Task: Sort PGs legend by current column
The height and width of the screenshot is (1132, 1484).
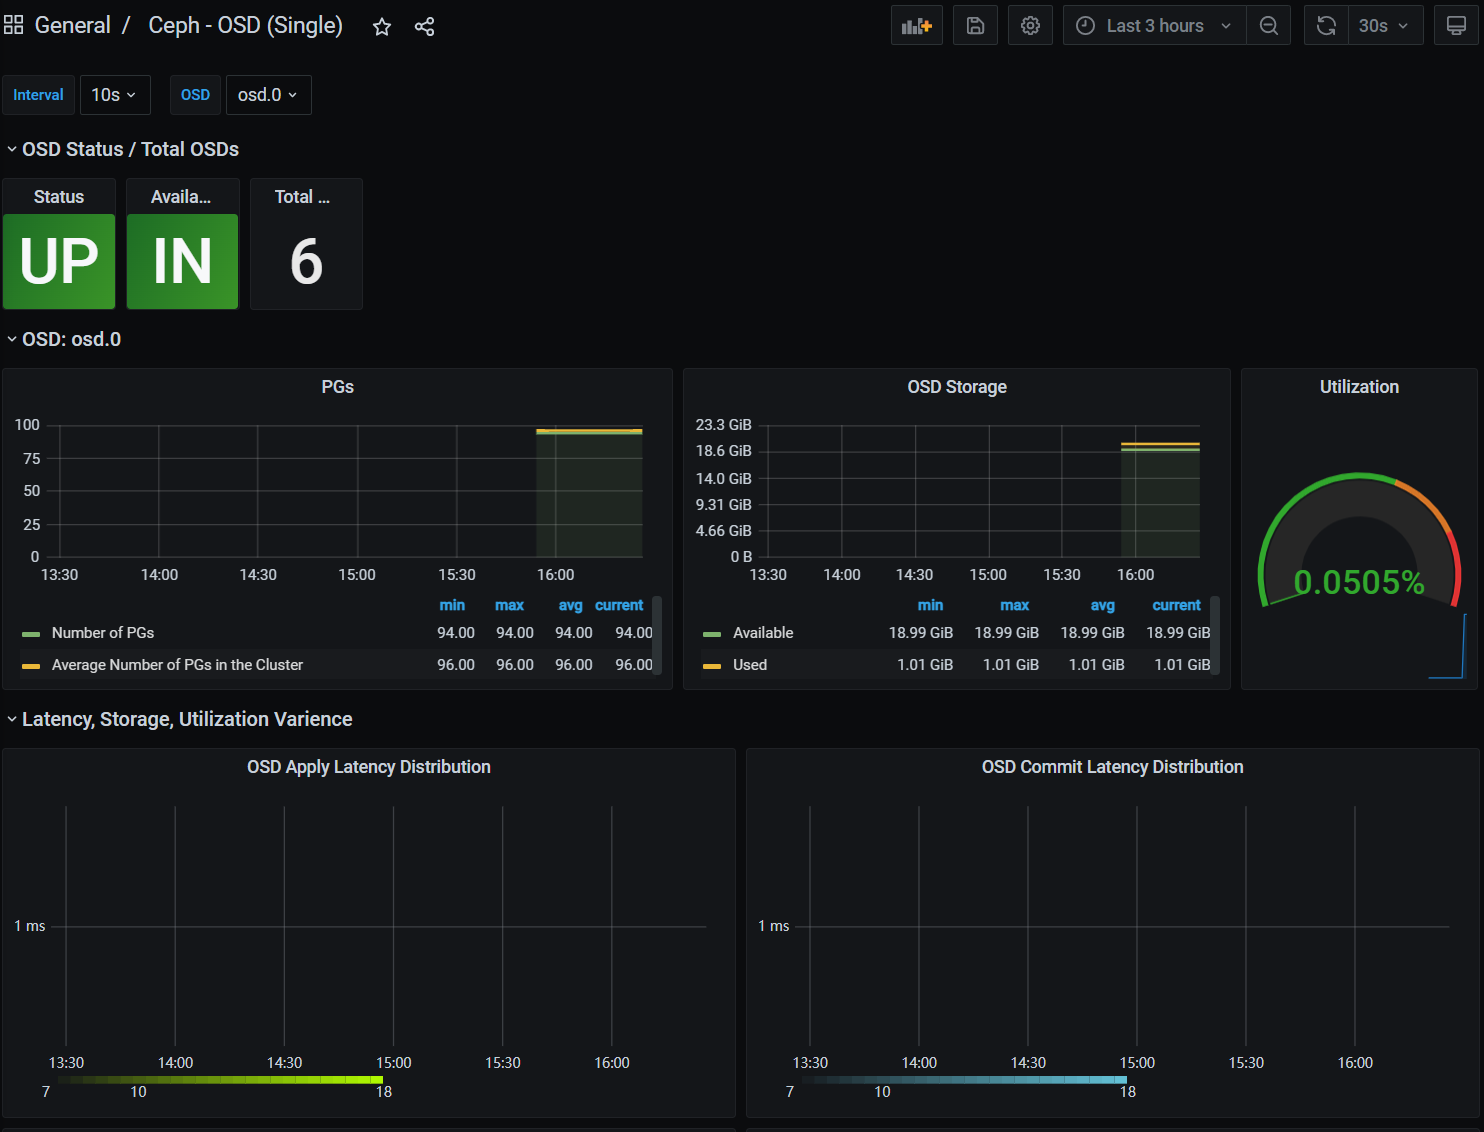Action: tap(619, 605)
